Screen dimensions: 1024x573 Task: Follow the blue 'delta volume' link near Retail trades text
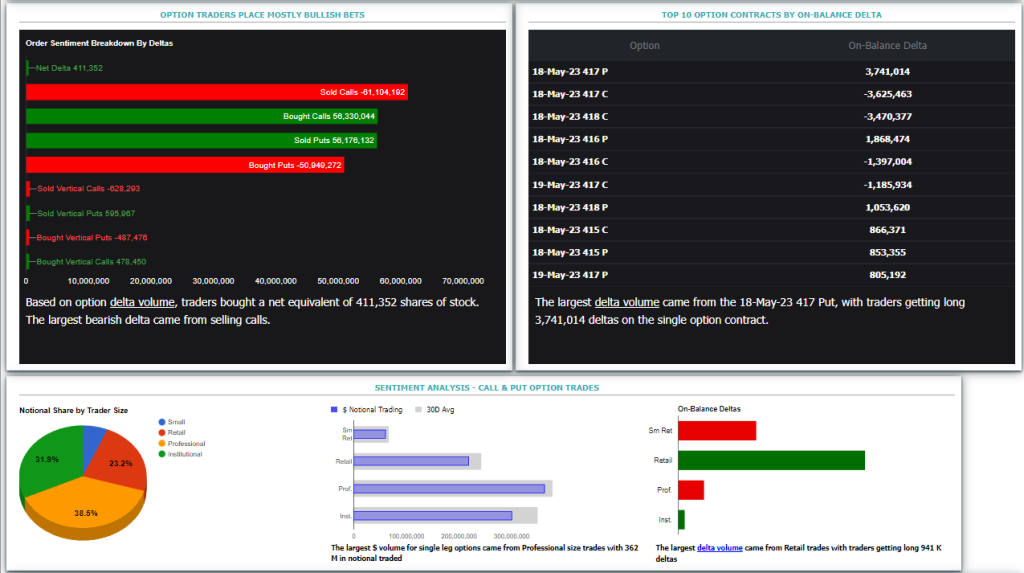point(719,548)
